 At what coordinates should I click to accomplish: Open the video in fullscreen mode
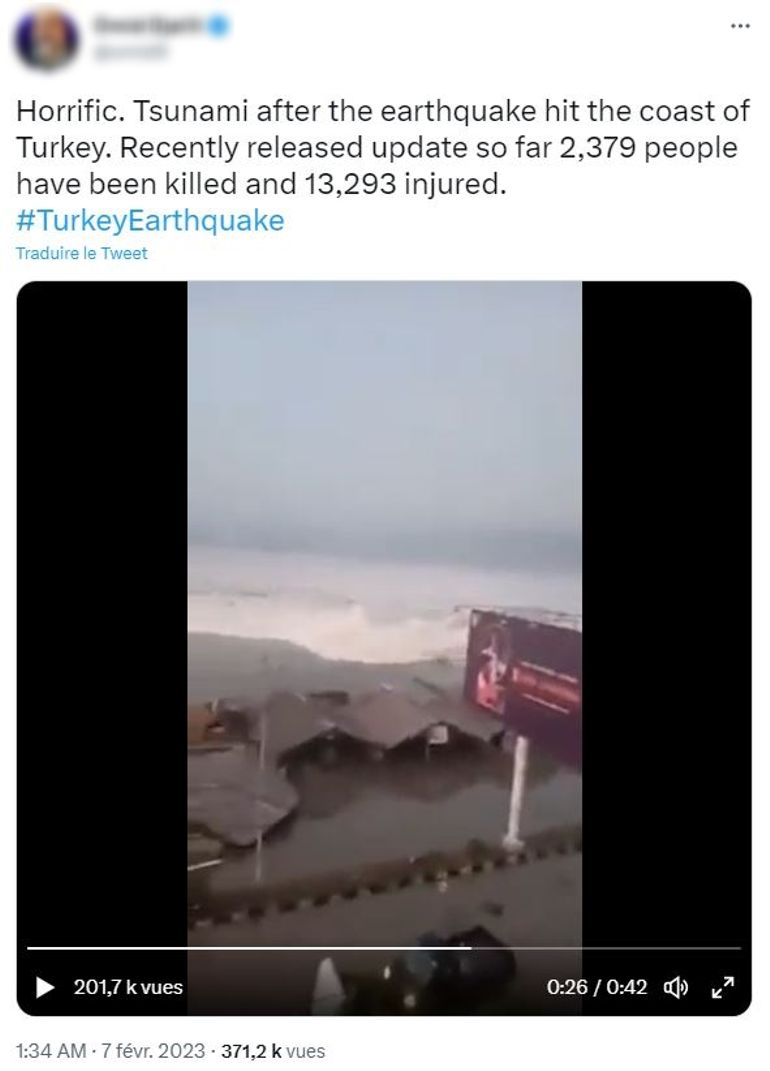tap(723, 987)
